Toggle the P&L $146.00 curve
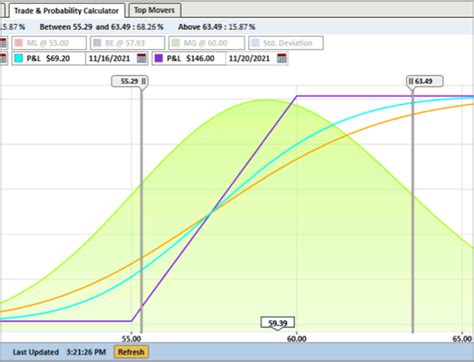Screen dimensions: 474x362 (189, 58)
